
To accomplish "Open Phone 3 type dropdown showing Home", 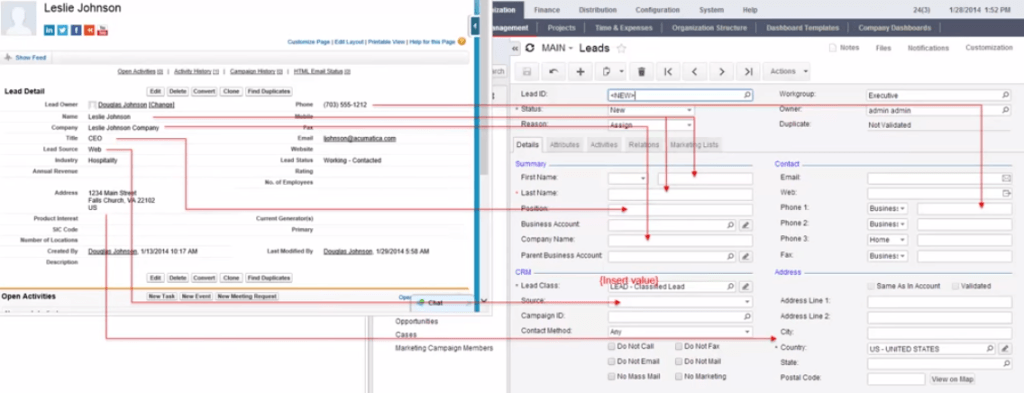I will [x=888, y=240].
